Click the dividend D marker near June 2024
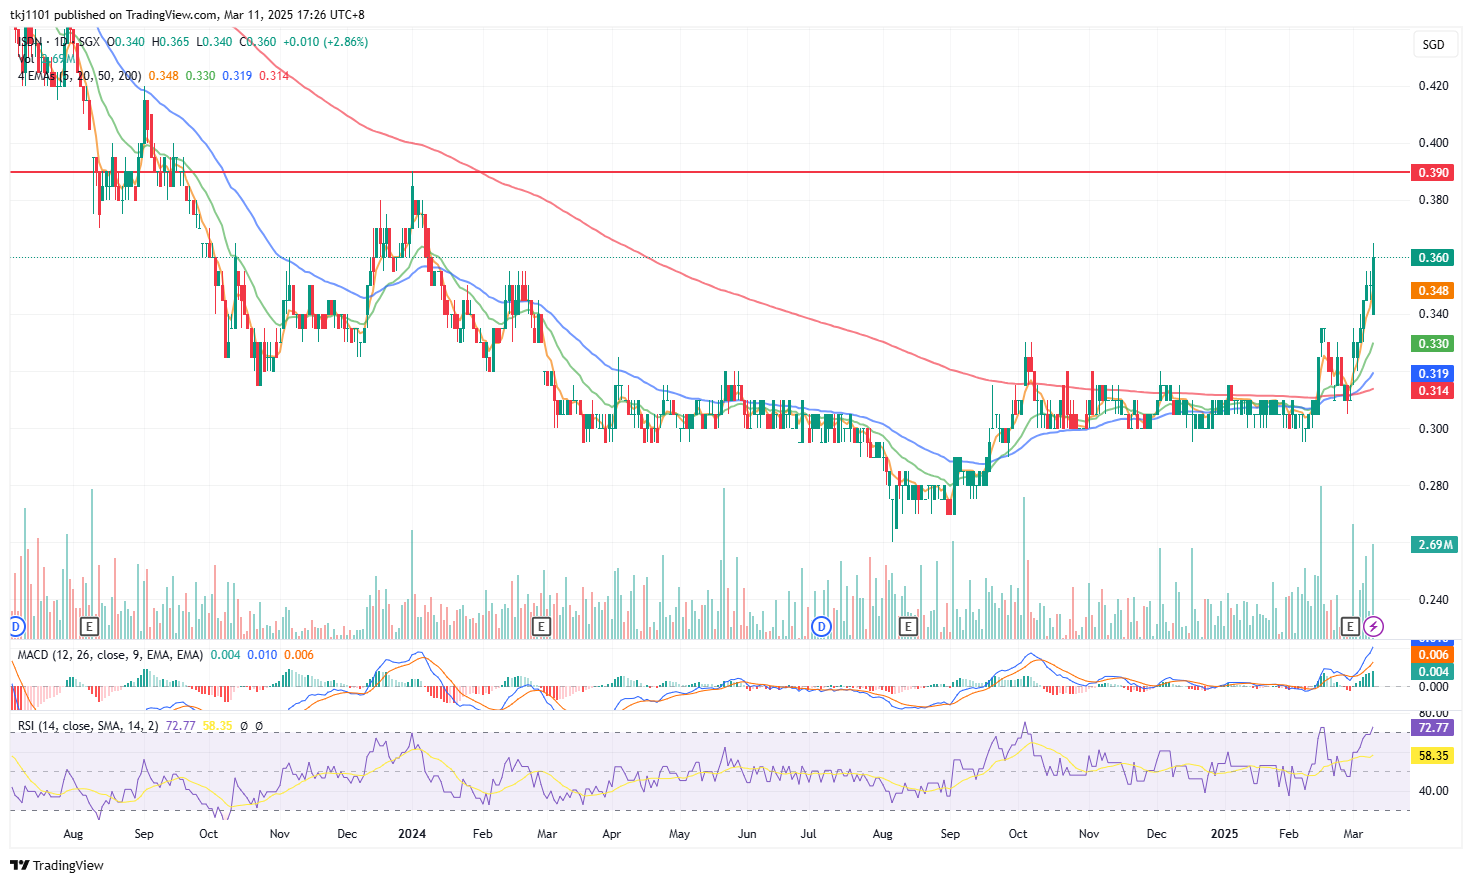 [x=821, y=627]
